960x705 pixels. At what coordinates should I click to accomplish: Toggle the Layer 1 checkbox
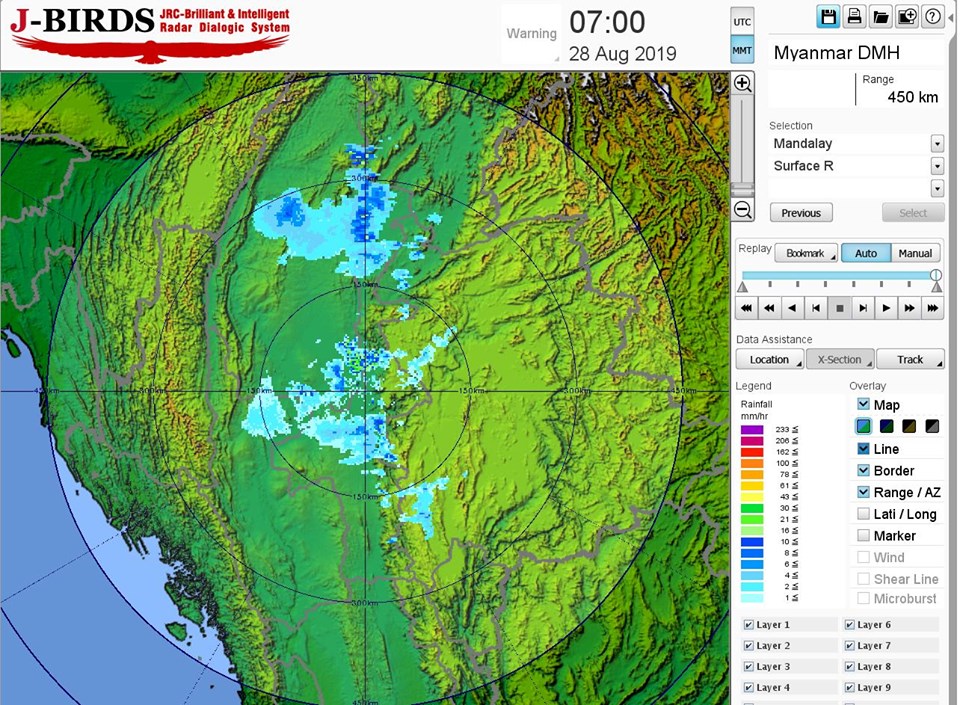[x=749, y=625]
